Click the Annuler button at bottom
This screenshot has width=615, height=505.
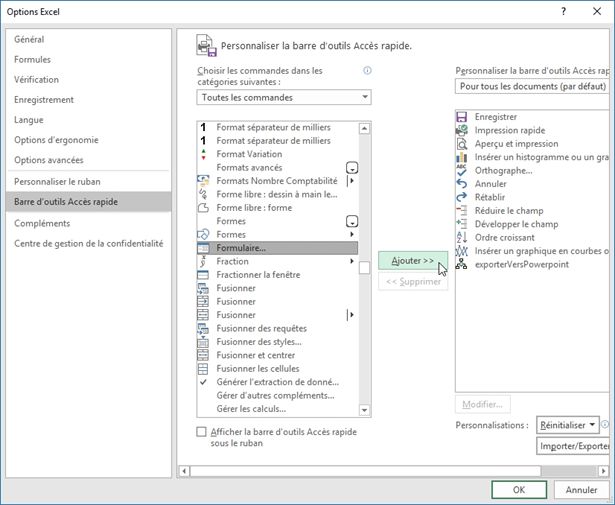click(x=581, y=490)
